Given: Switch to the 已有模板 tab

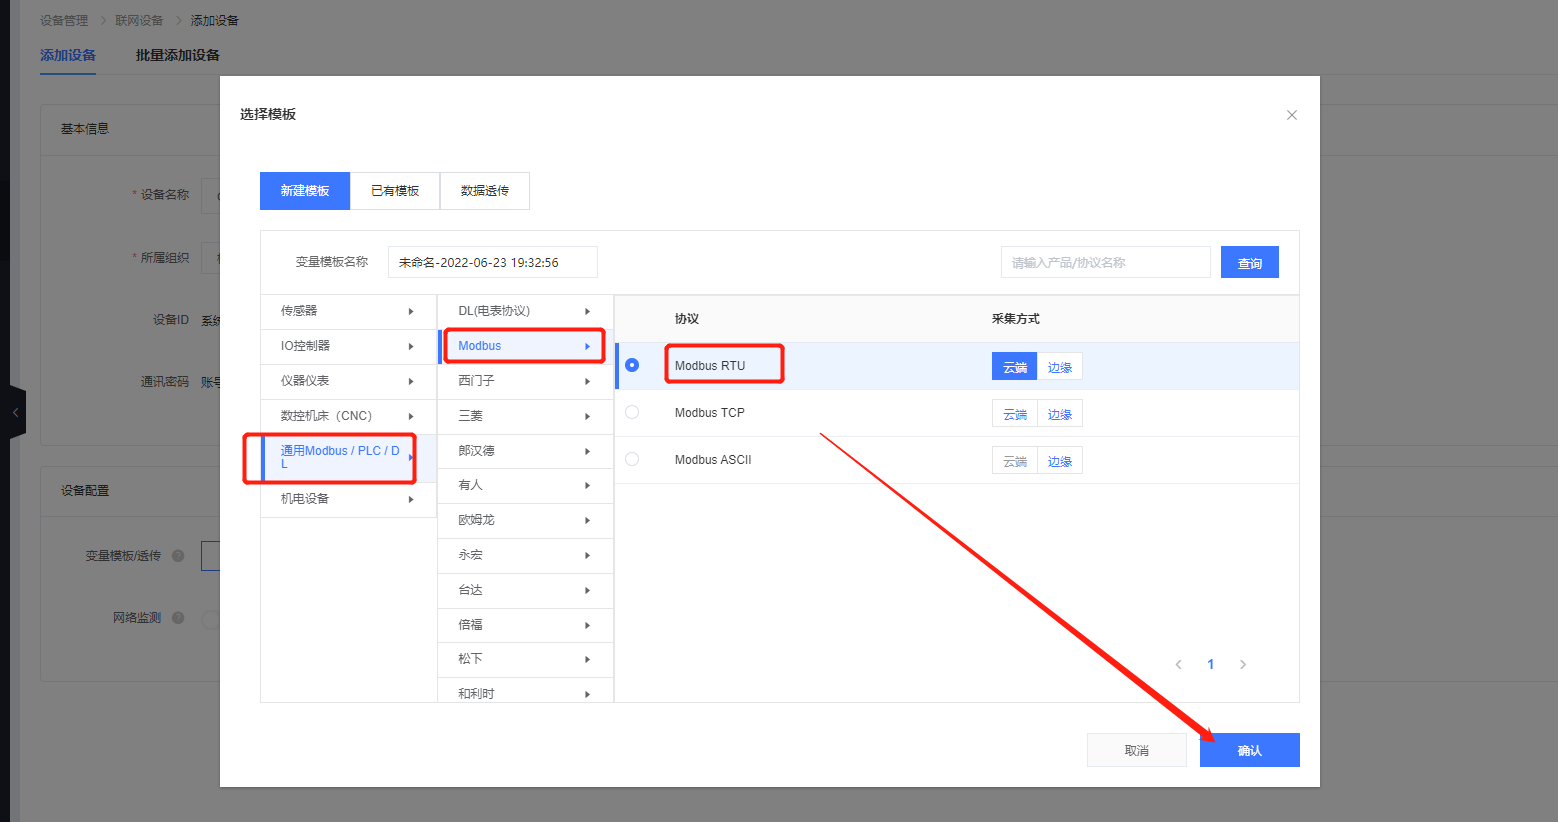Looking at the screenshot, I should pos(395,191).
